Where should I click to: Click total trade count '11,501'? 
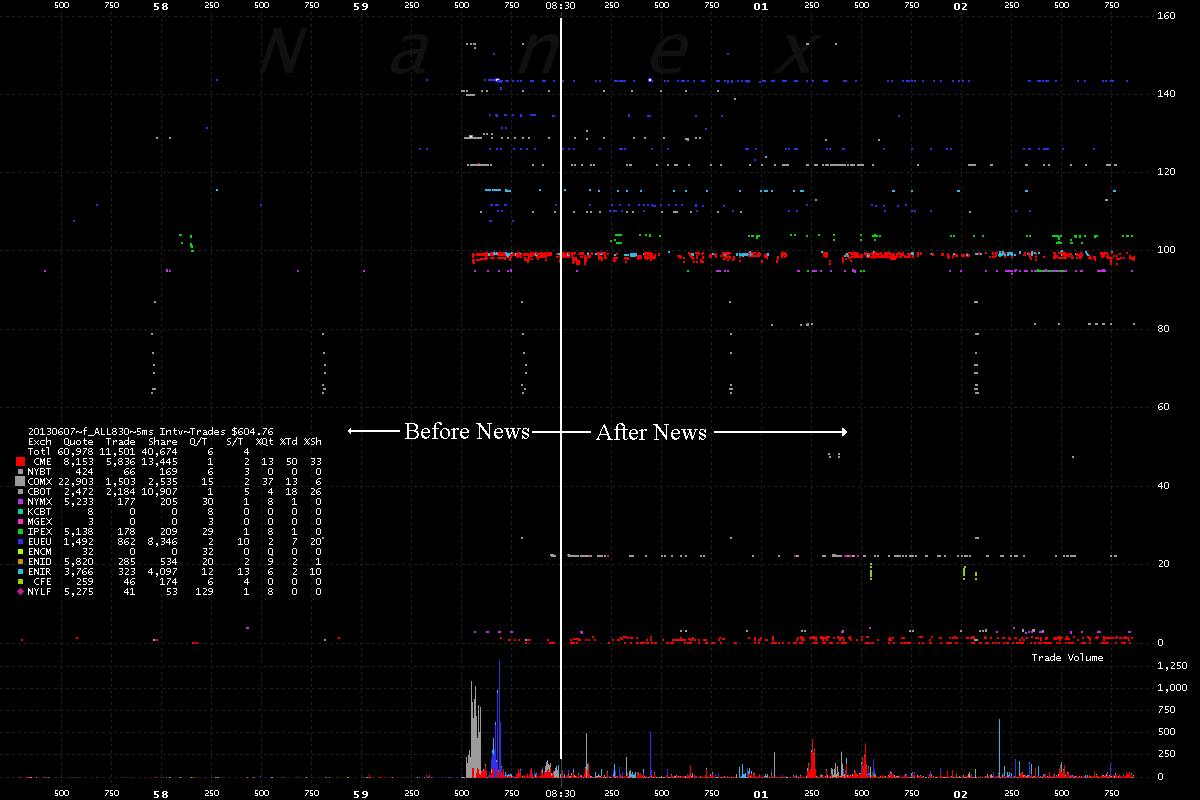[x=118, y=451]
